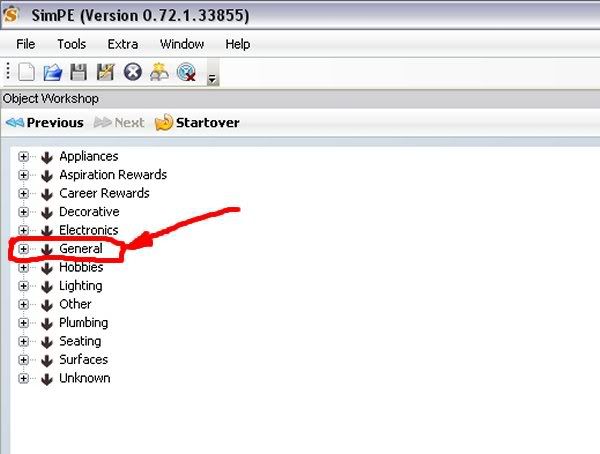Open the Help menu

pos(238,44)
